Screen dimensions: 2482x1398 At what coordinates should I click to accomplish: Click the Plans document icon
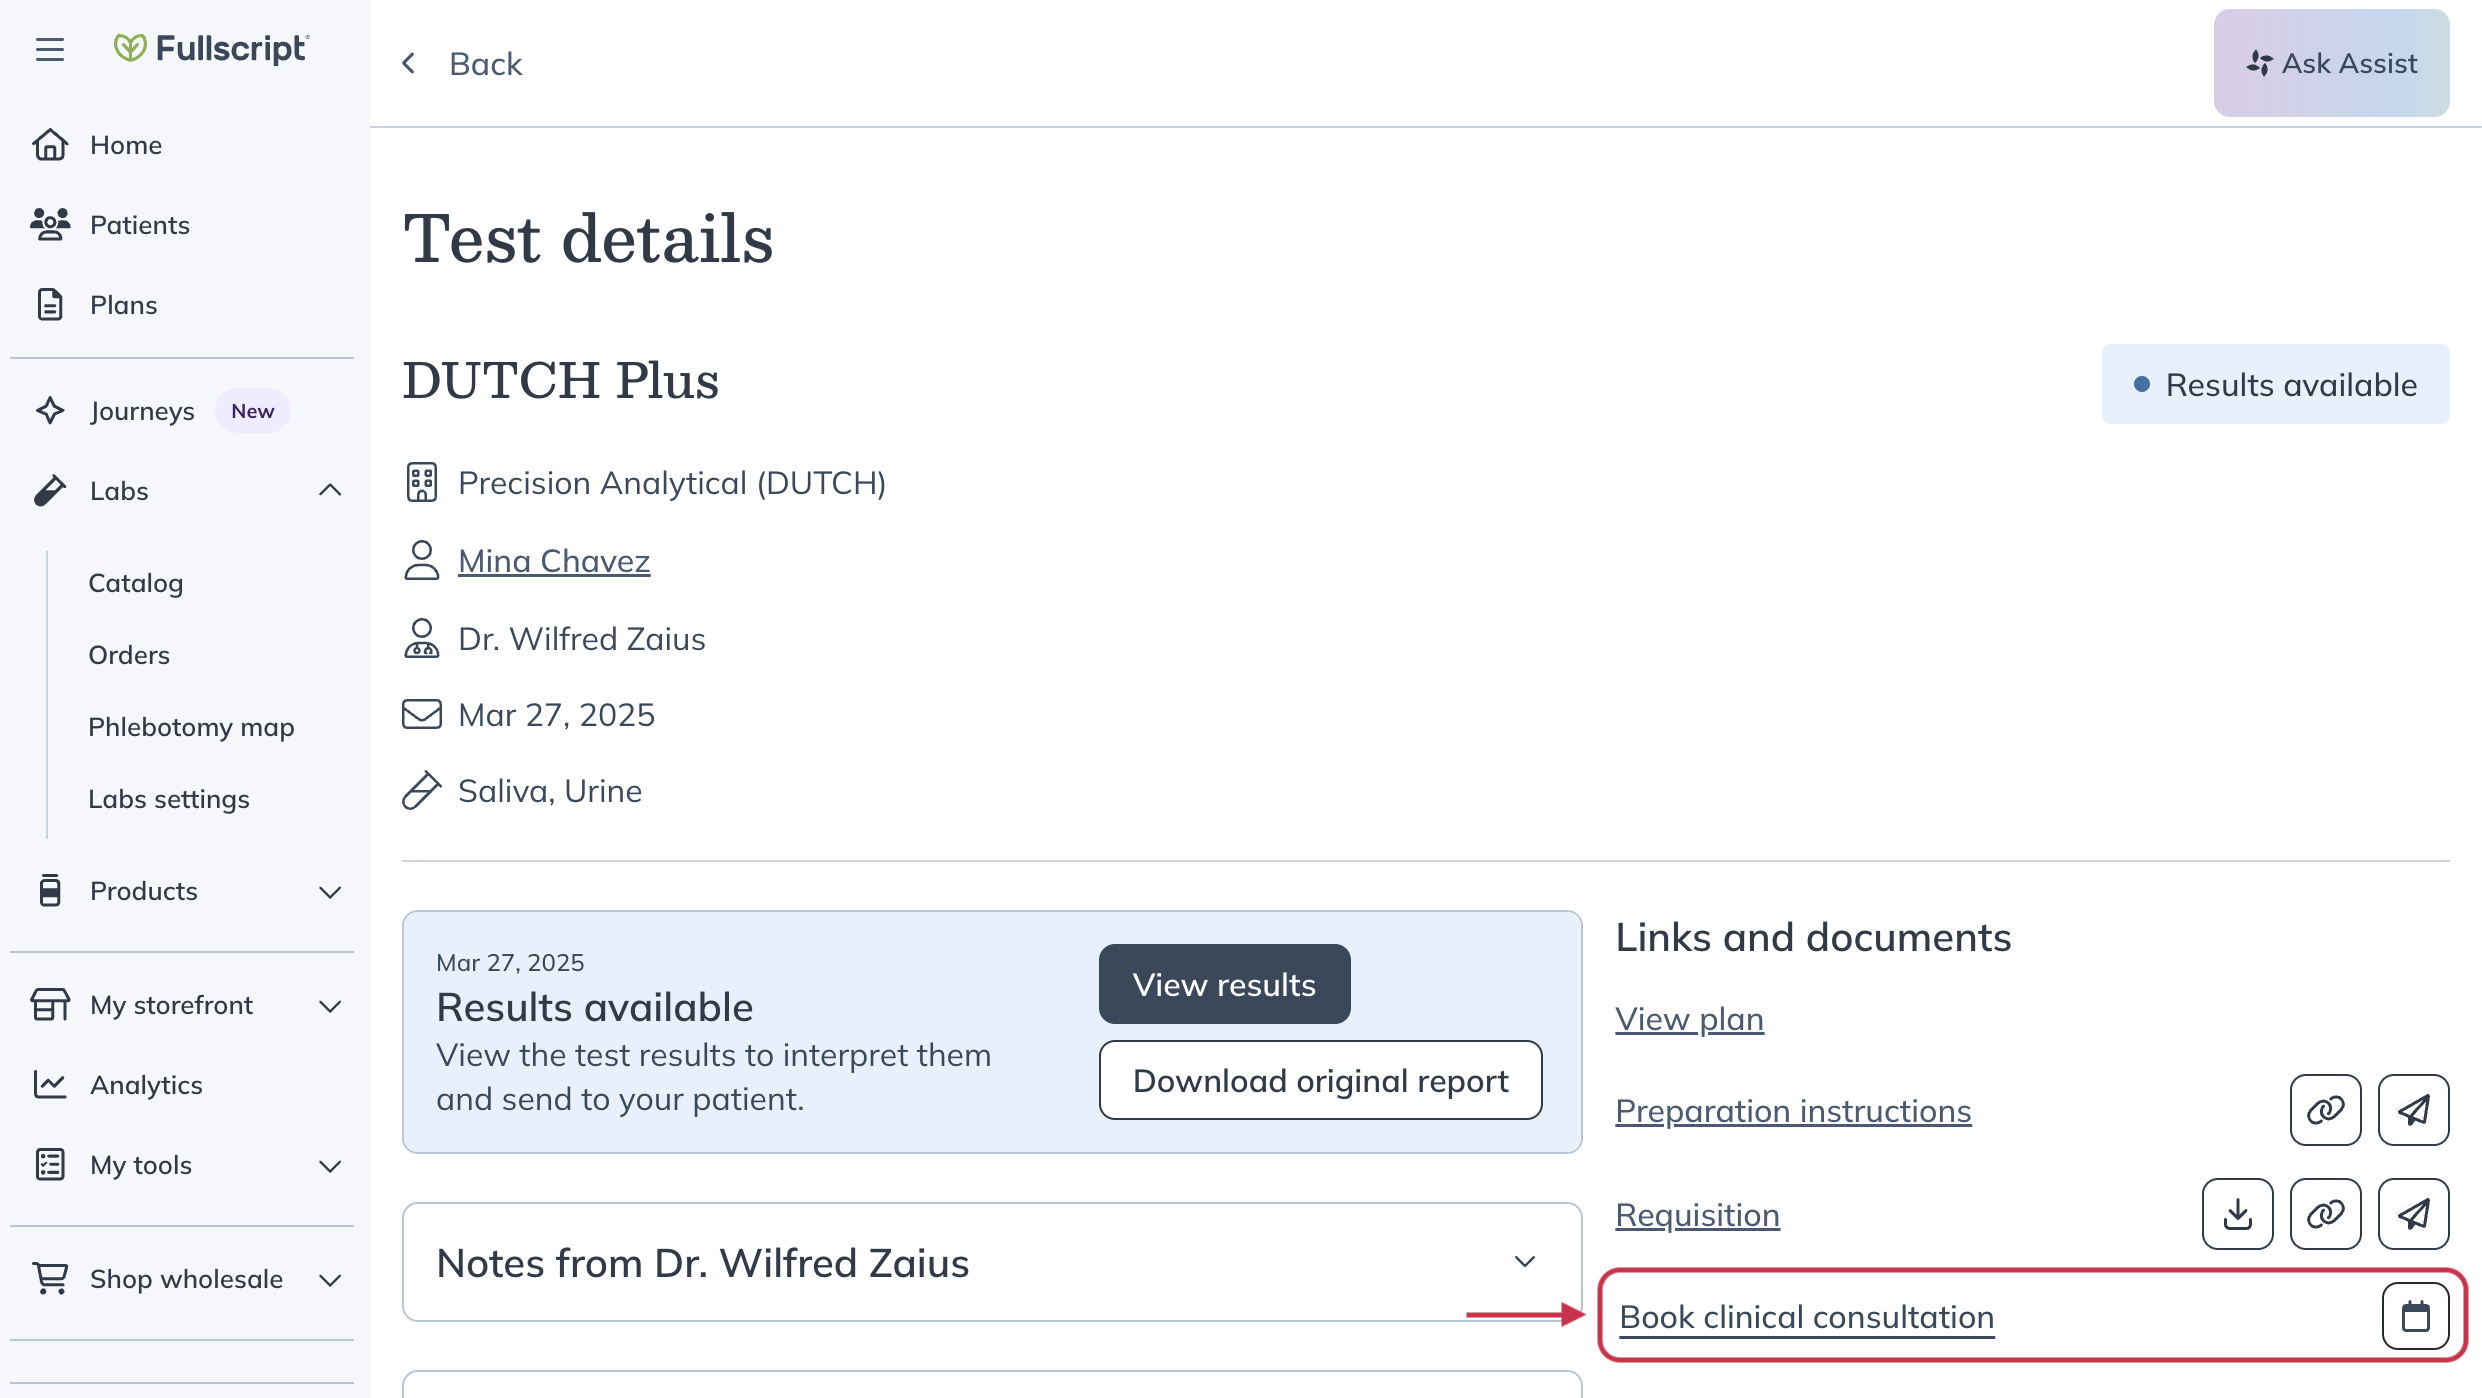point(50,305)
